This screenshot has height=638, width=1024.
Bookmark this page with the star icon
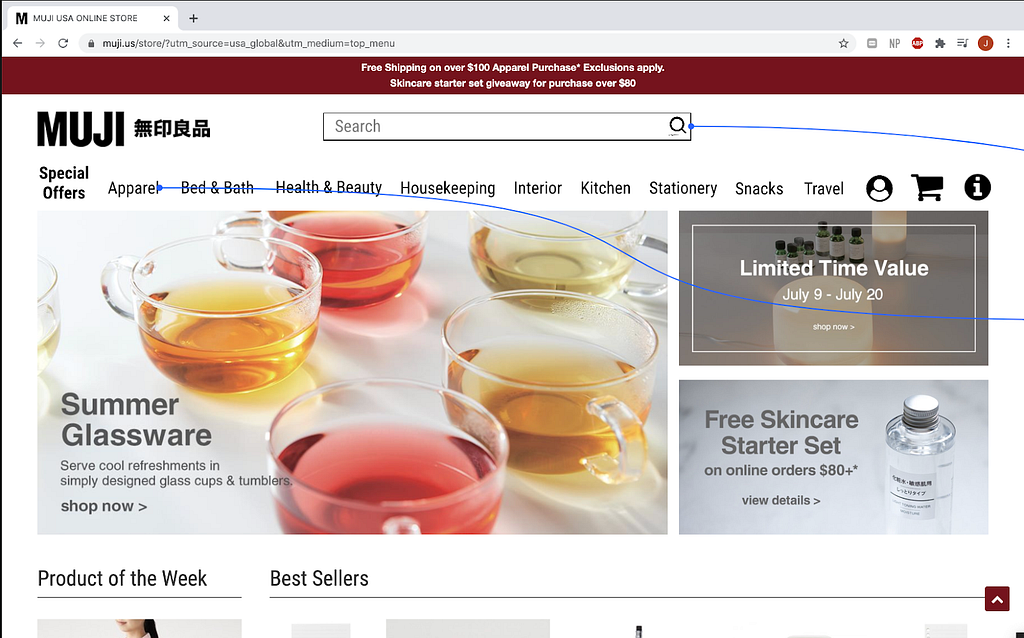(x=843, y=43)
